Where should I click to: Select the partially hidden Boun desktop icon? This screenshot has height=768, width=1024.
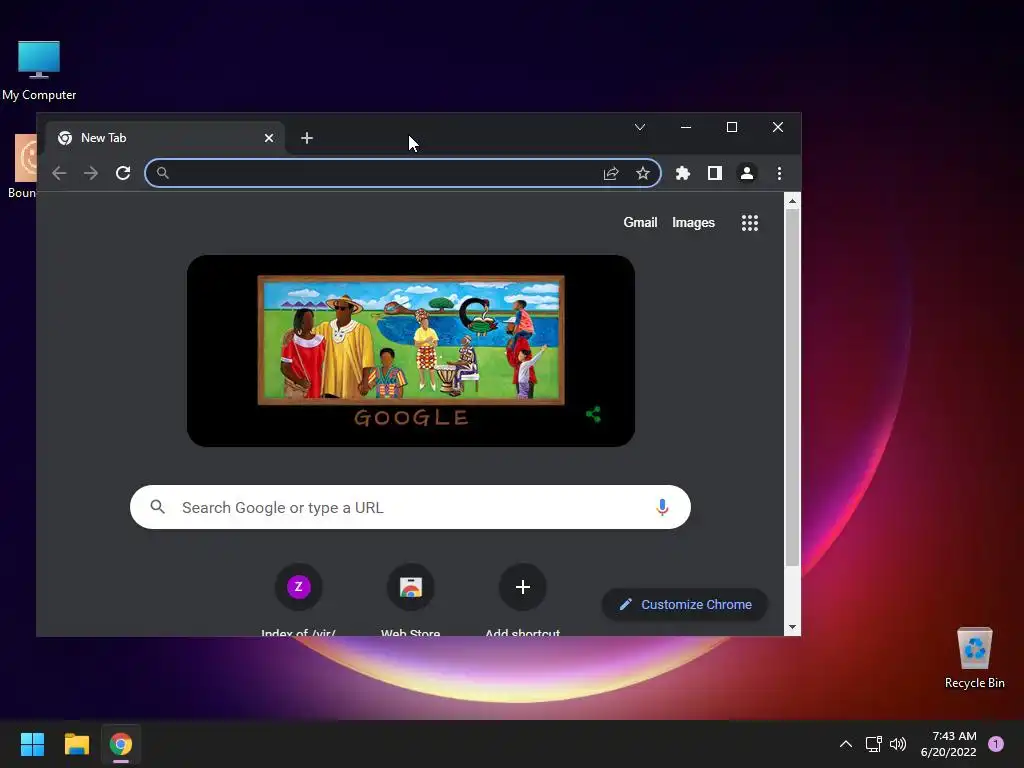24,167
